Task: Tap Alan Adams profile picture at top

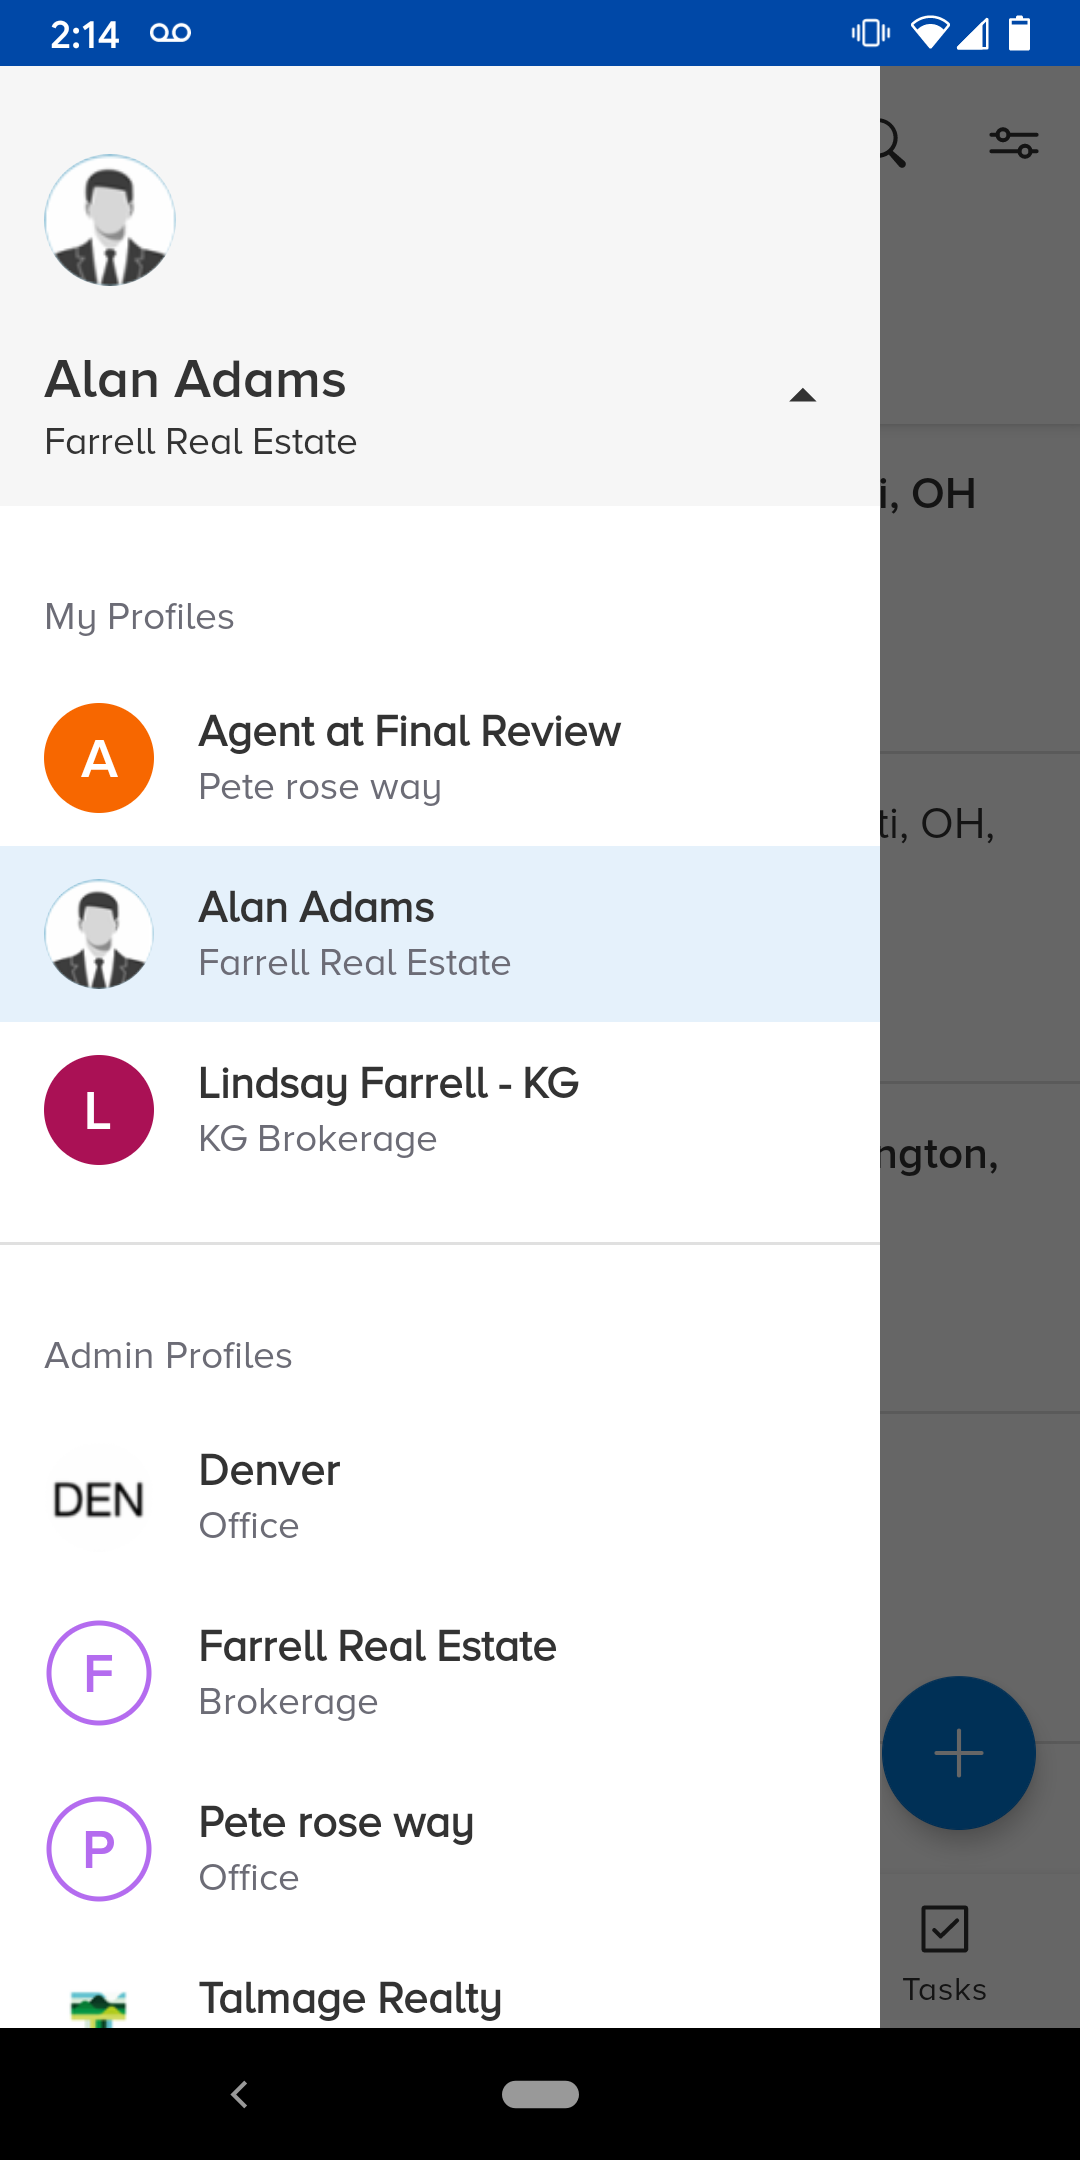Action: point(110,221)
